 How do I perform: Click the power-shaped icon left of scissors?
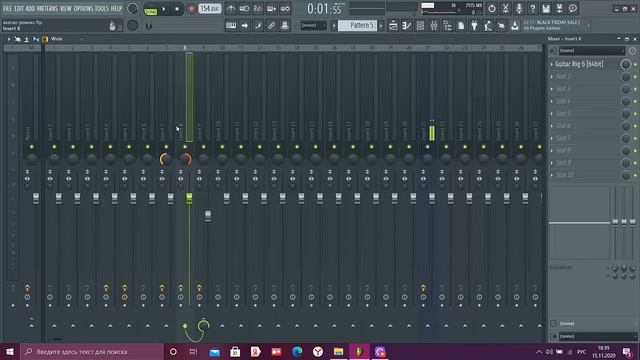[492, 9]
